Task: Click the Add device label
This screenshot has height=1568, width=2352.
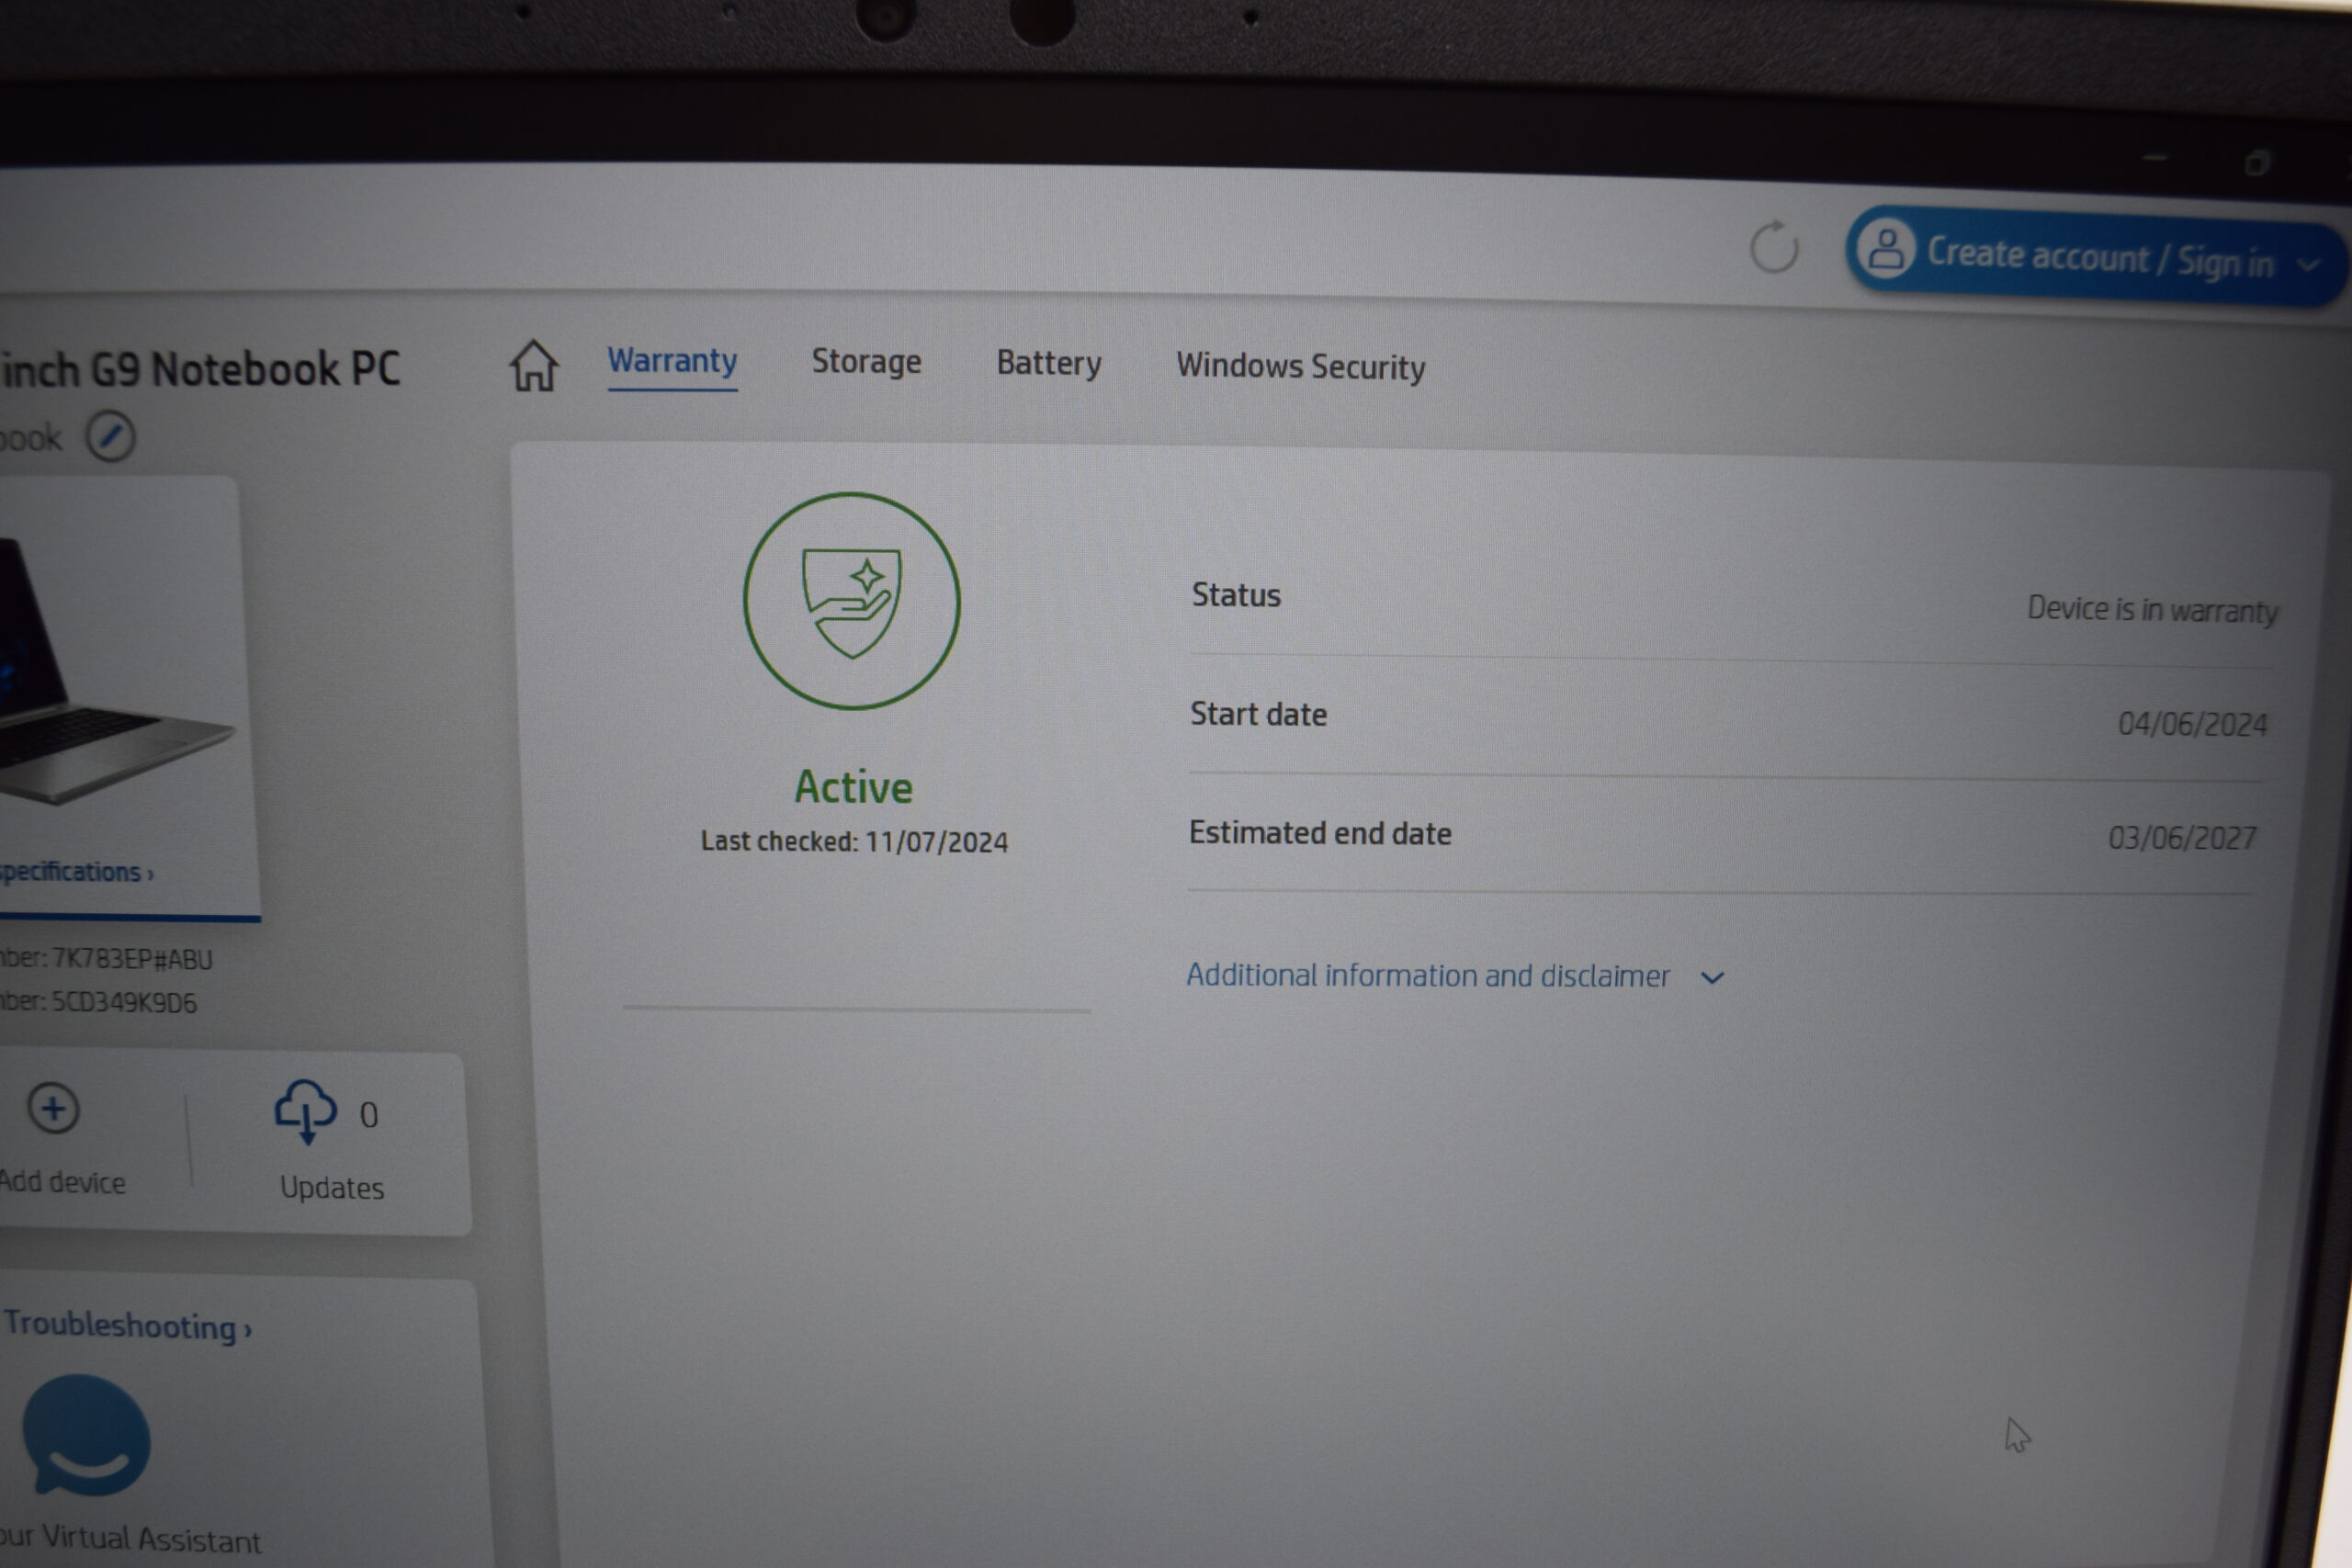Action: 63,1182
